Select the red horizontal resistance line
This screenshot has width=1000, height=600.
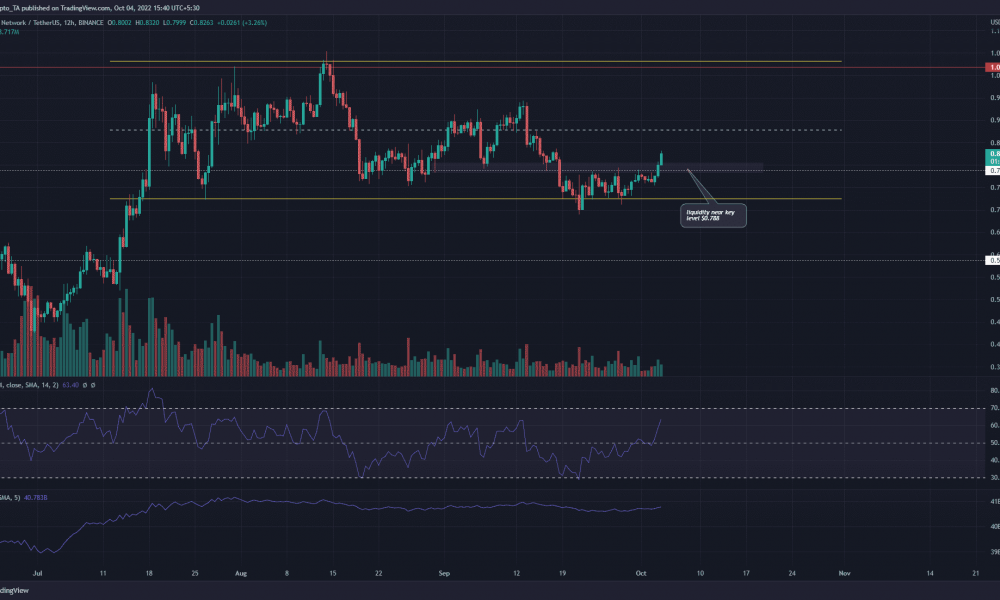coord(492,67)
